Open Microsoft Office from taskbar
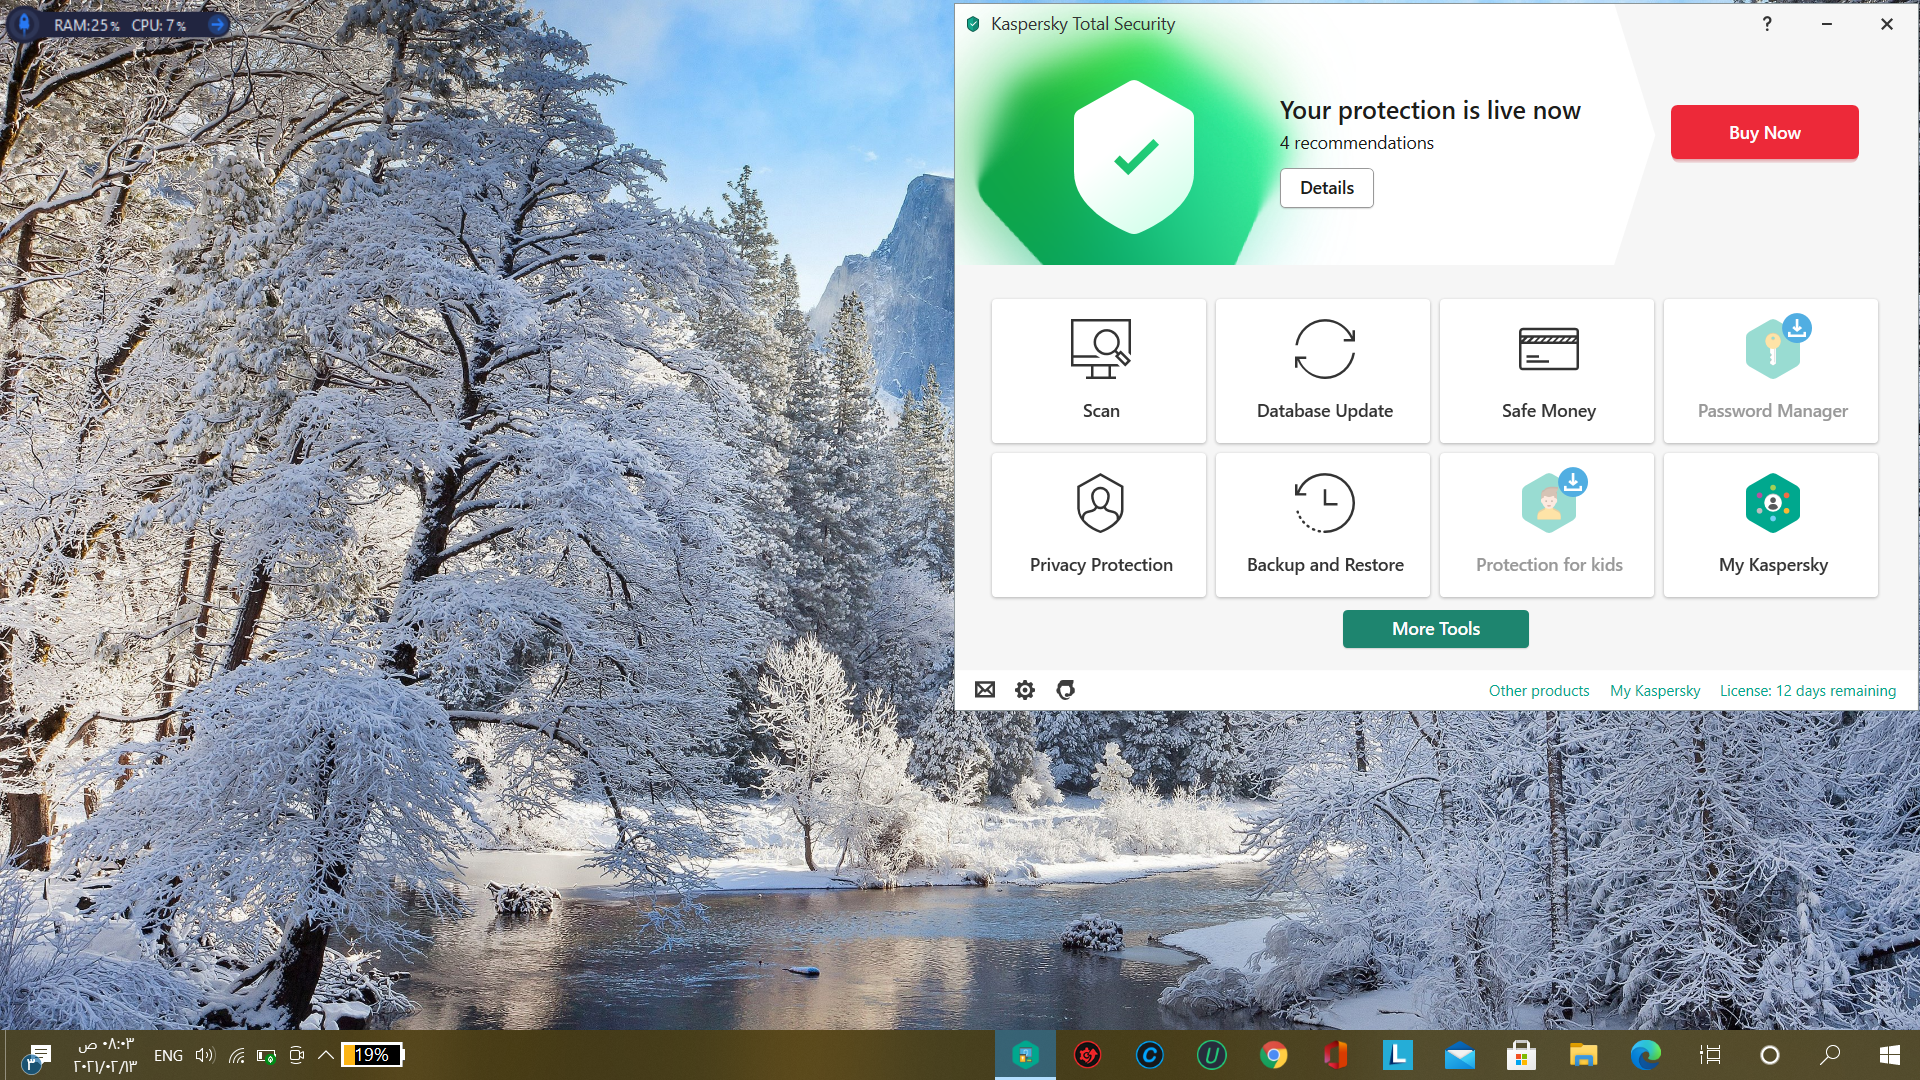This screenshot has height=1080, width=1920. [x=1335, y=1055]
